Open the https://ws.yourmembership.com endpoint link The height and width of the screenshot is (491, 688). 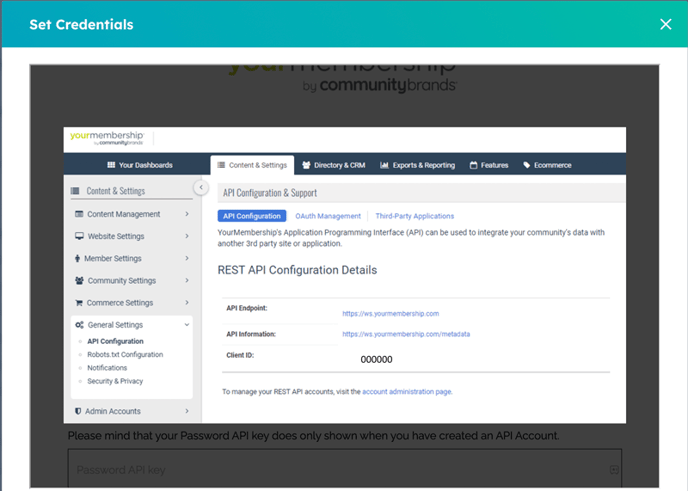(x=391, y=313)
